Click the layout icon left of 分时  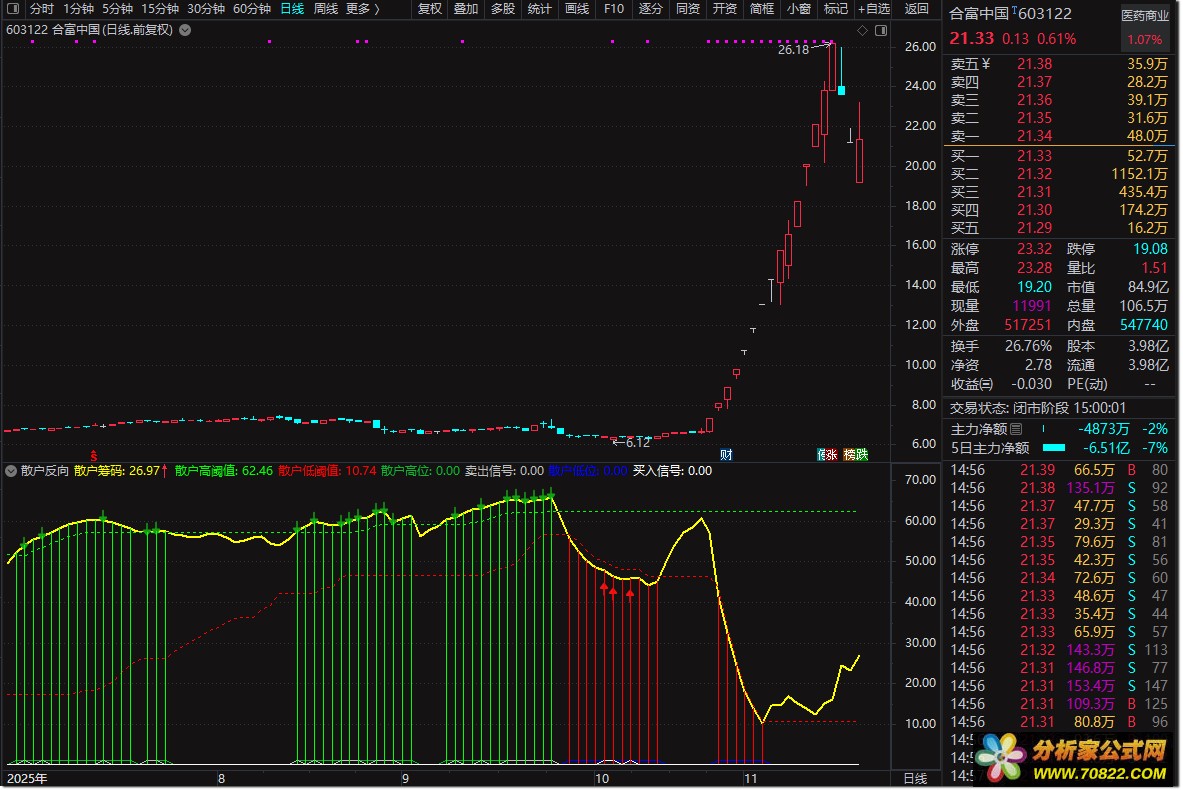click(14, 9)
